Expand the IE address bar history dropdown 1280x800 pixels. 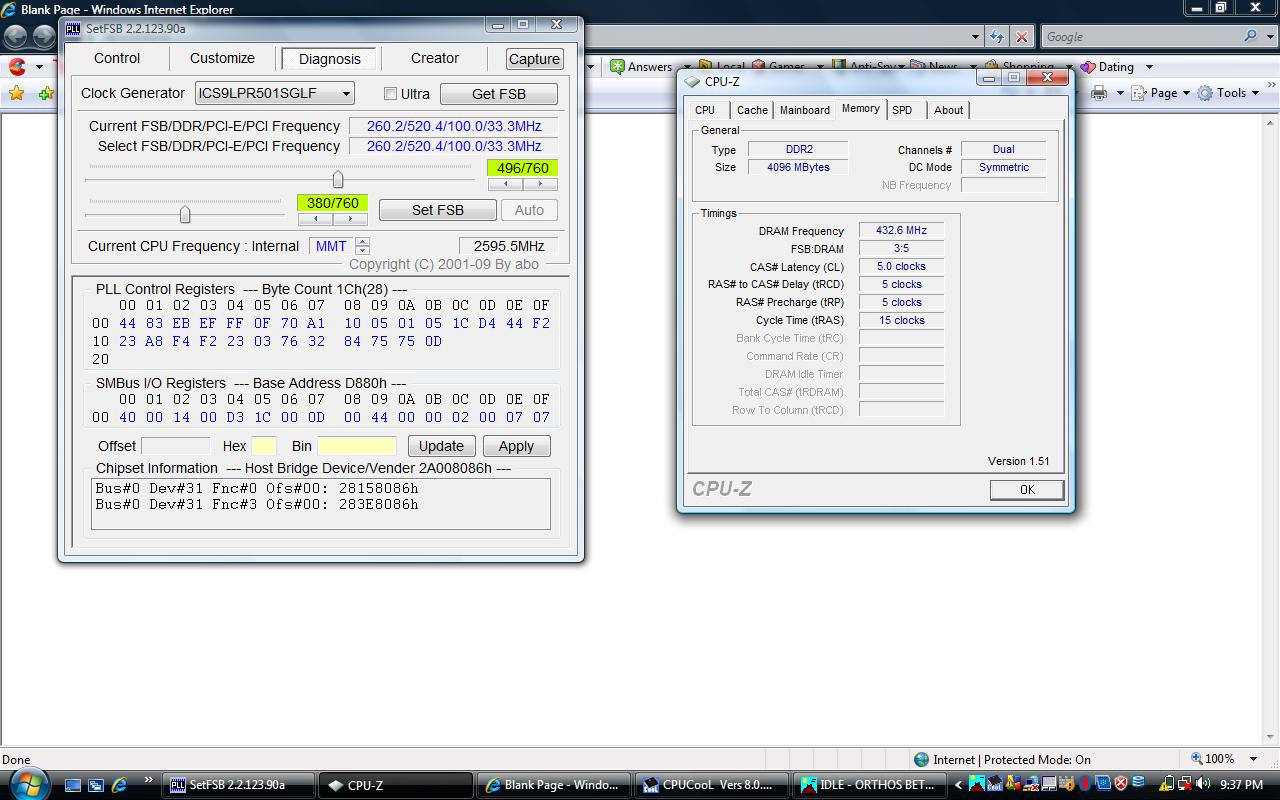click(x=975, y=37)
